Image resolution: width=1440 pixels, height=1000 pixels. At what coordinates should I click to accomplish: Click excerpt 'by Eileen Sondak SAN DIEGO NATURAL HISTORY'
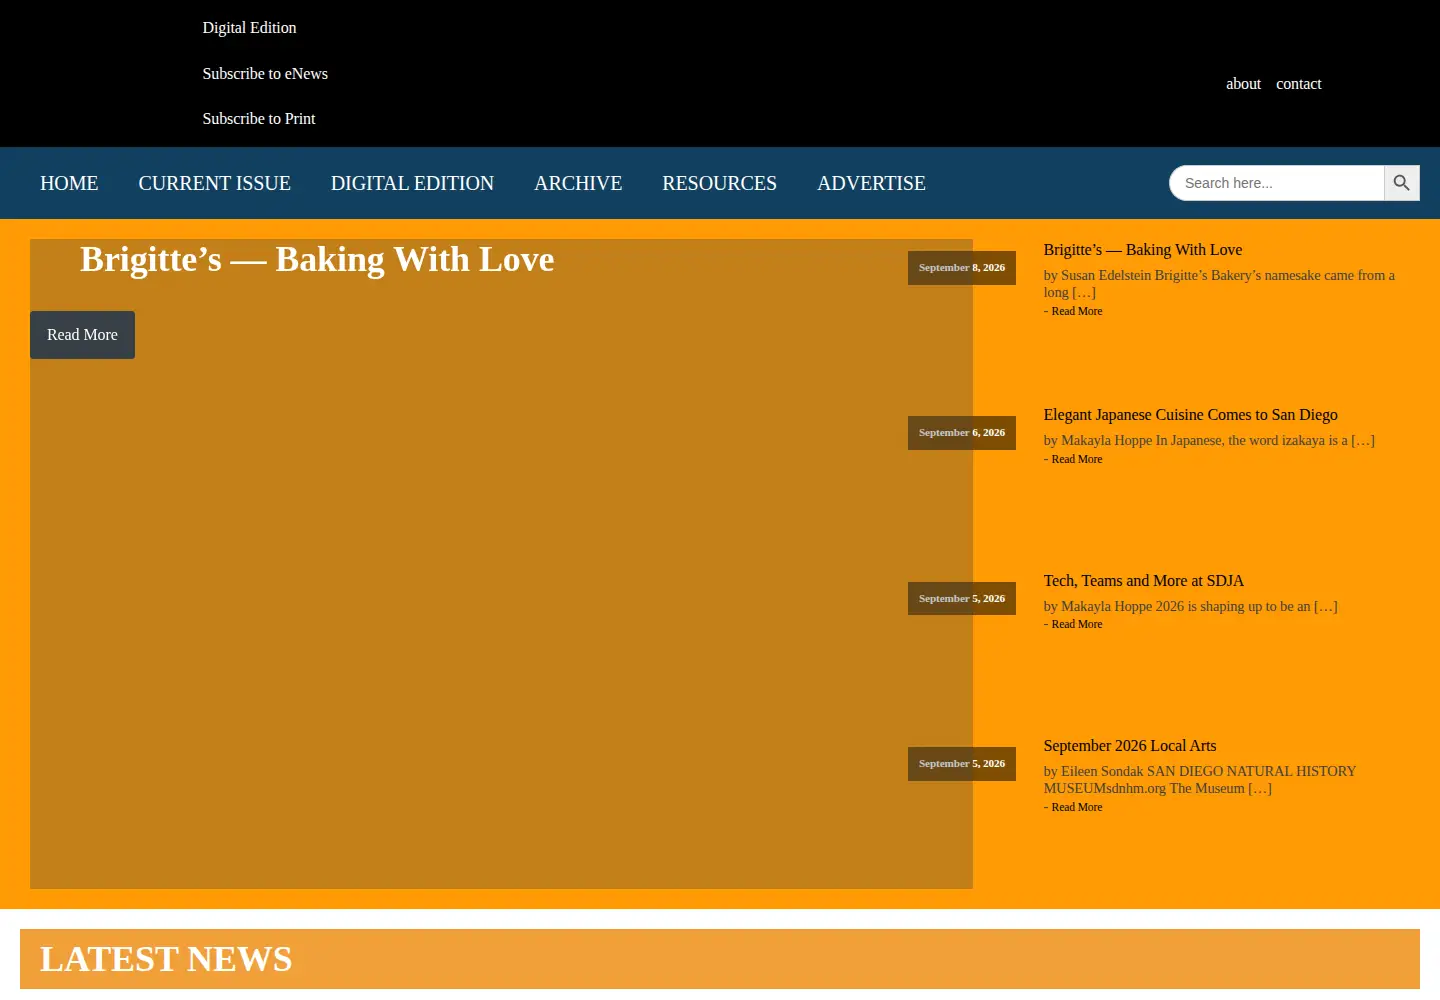(x=1200, y=780)
